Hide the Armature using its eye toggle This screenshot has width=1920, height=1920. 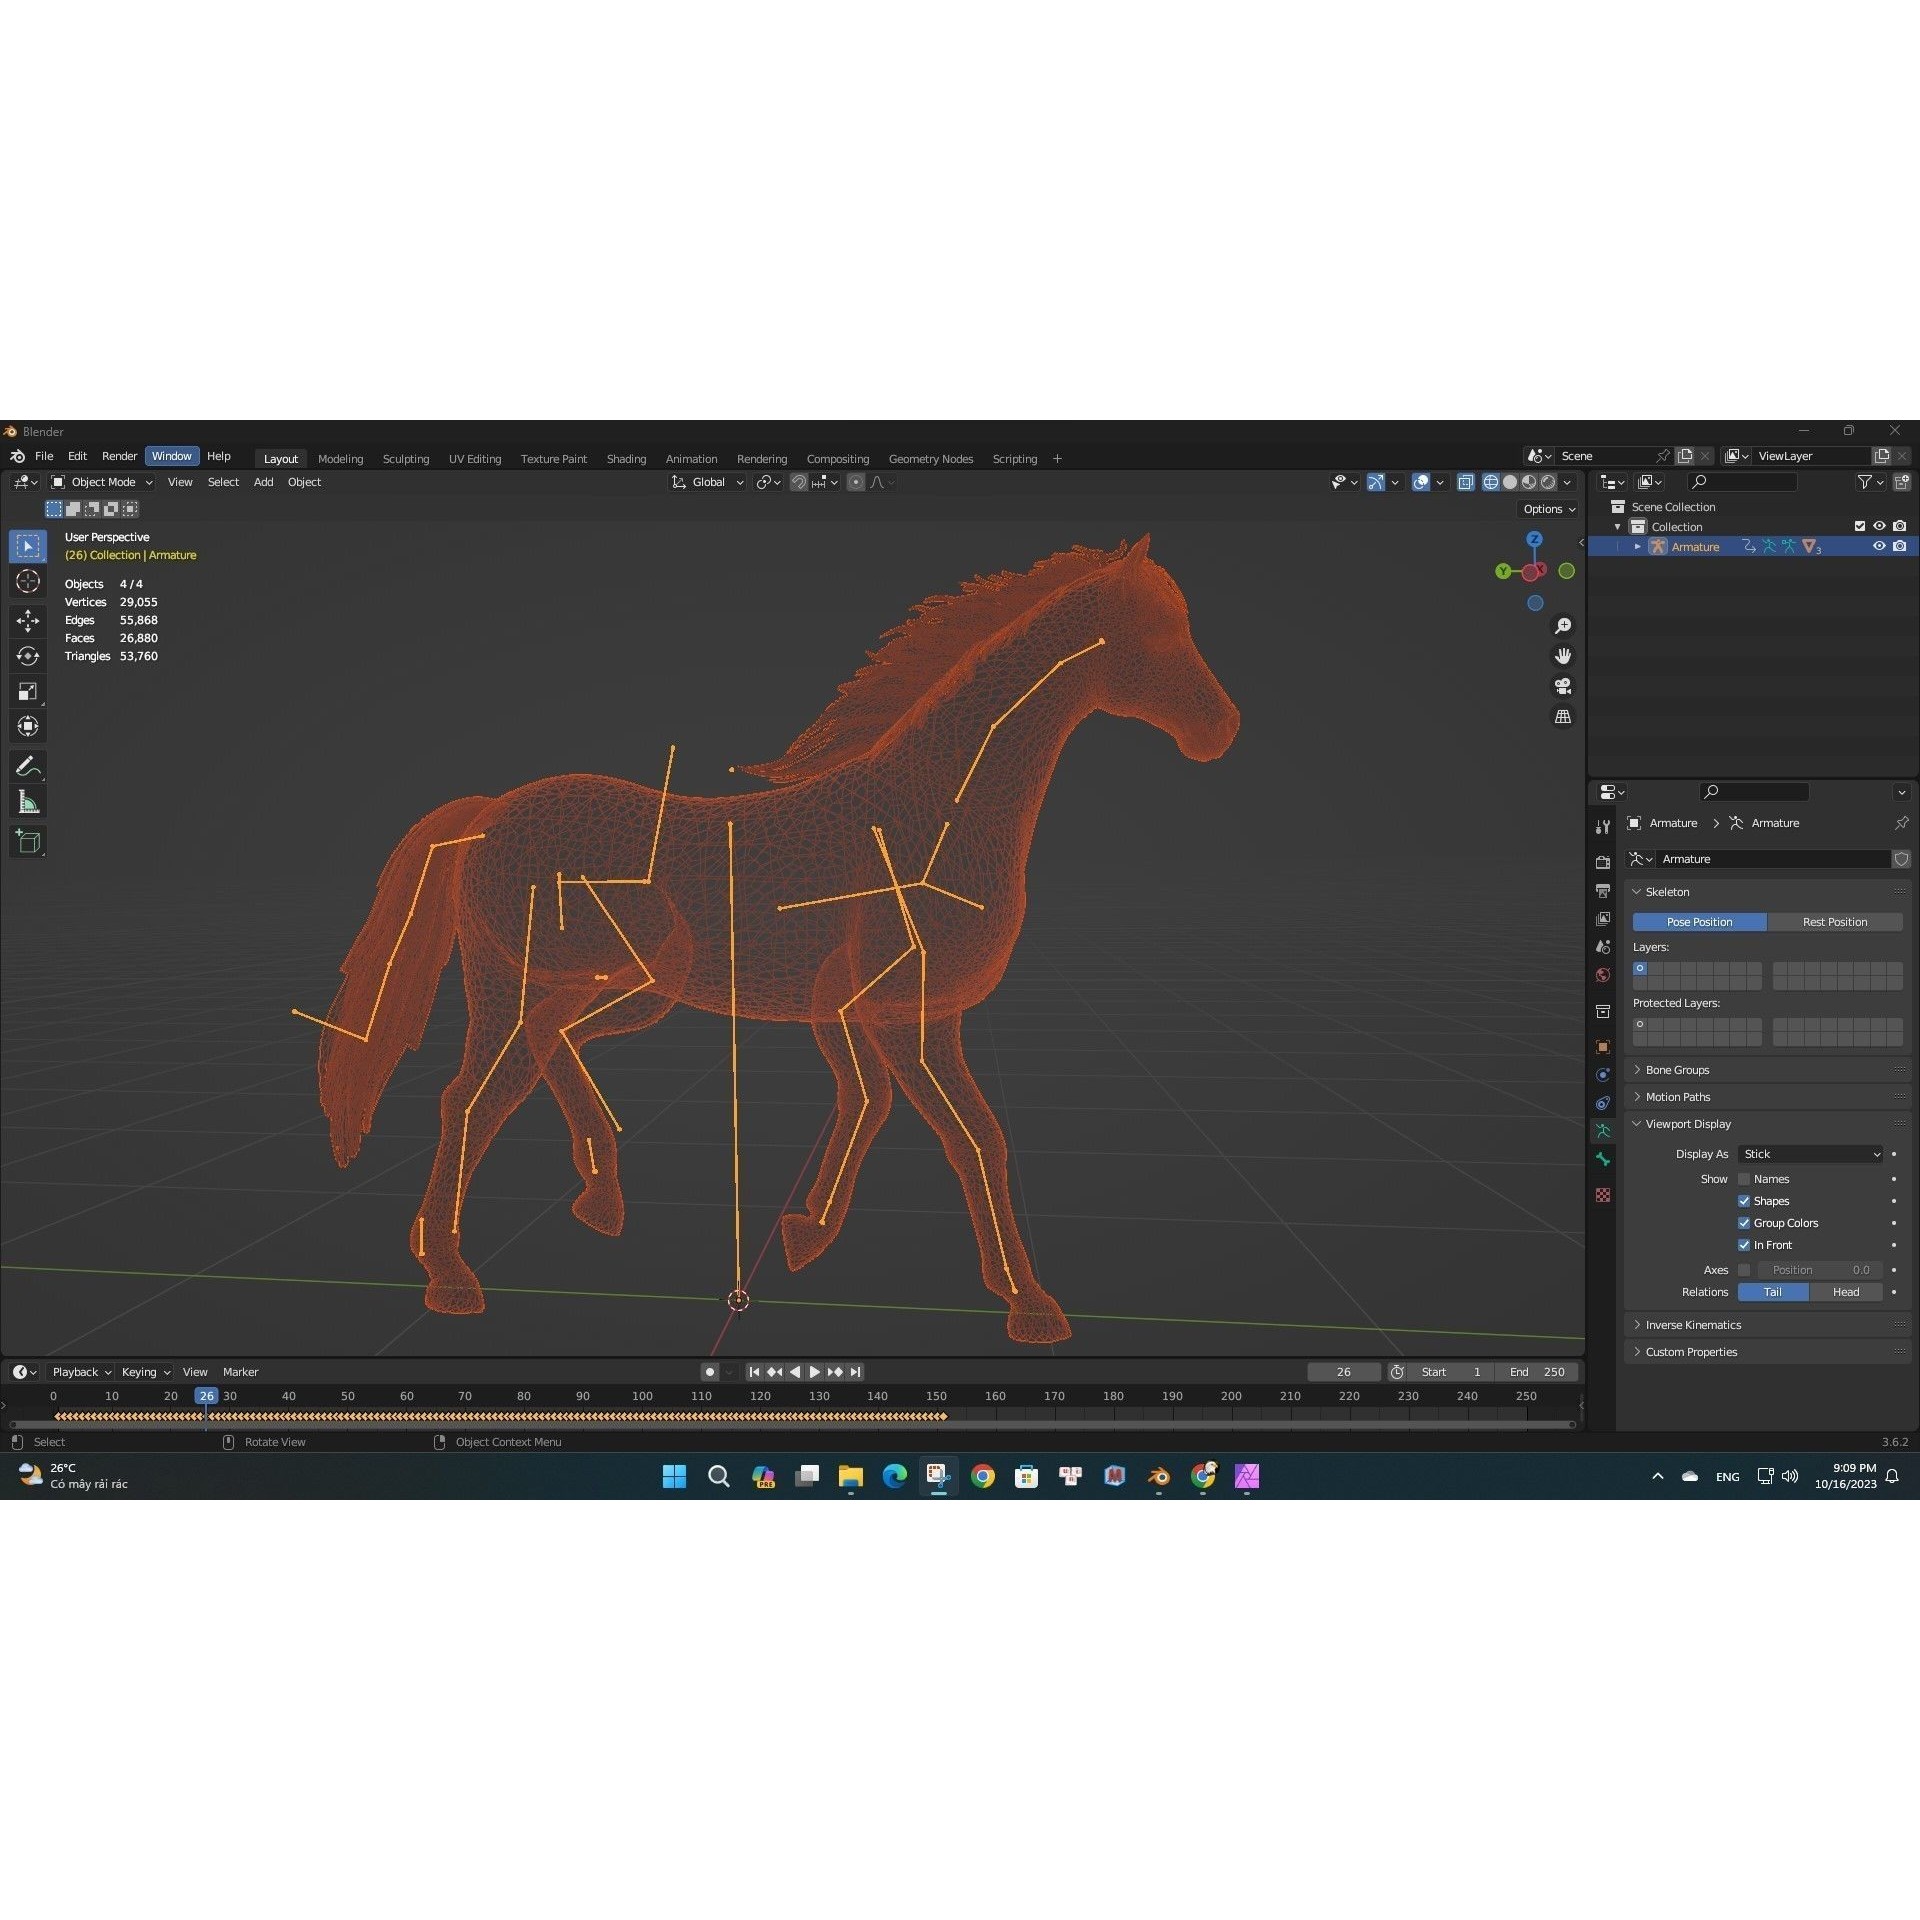(1880, 546)
